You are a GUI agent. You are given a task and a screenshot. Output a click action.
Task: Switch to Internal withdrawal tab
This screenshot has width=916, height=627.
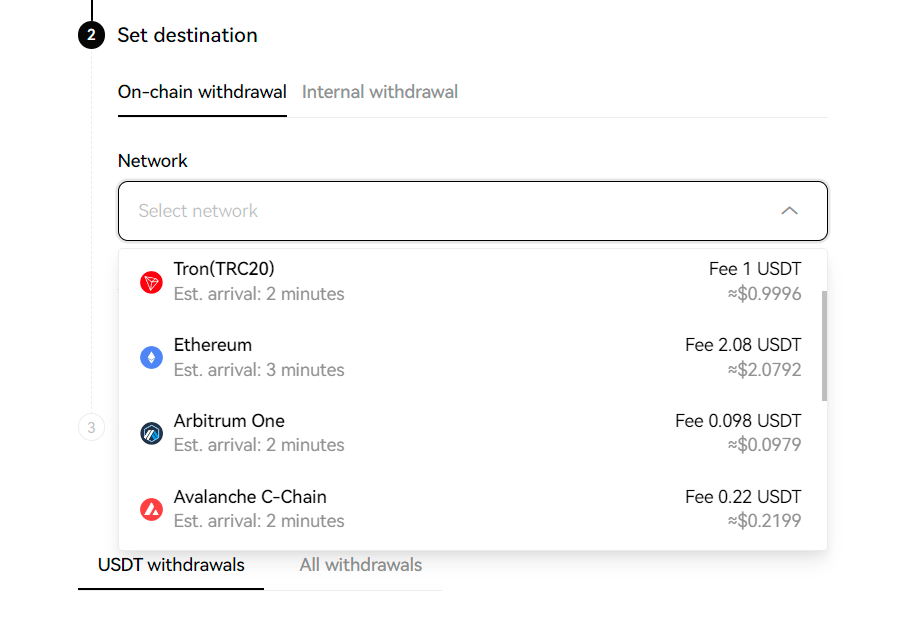[x=380, y=92]
